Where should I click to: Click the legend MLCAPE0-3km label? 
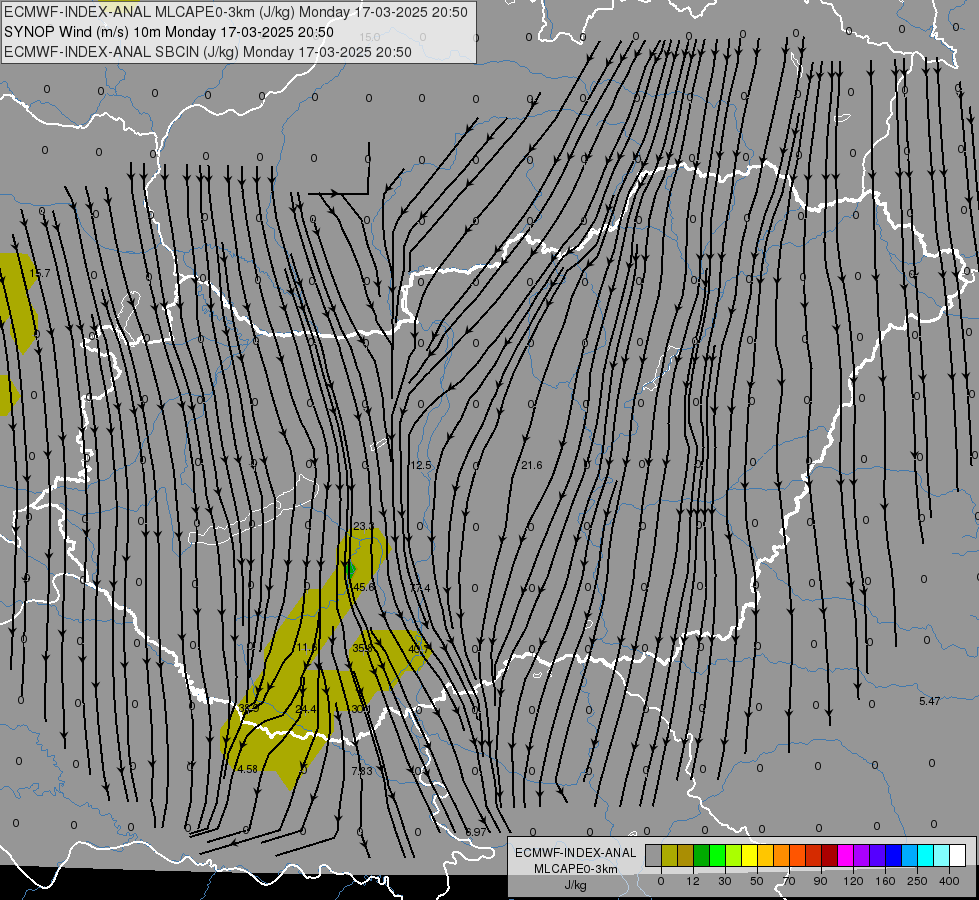tap(576, 869)
